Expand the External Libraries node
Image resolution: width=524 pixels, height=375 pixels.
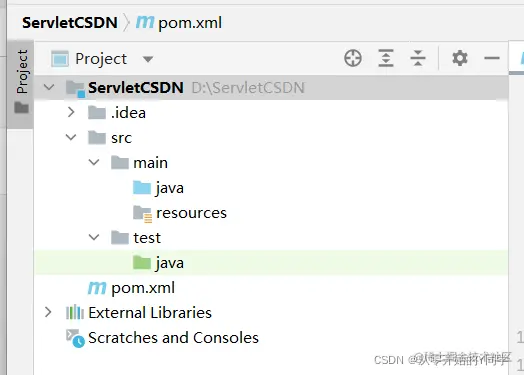[48, 312]
